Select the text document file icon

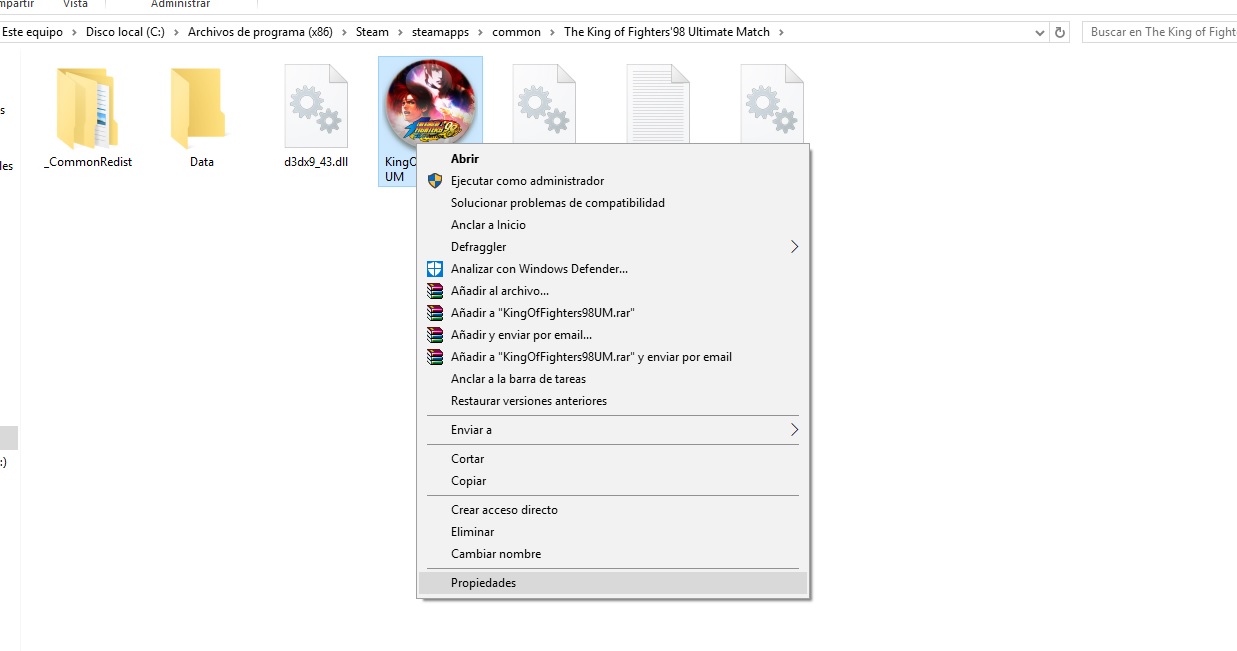point(658,104)
